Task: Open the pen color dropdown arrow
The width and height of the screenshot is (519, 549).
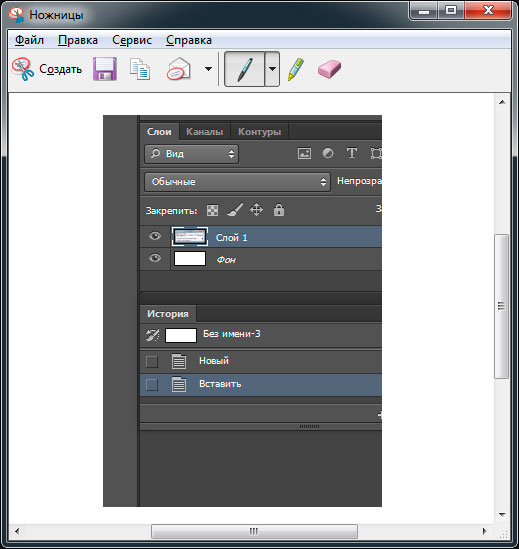Action: point(272,69)
